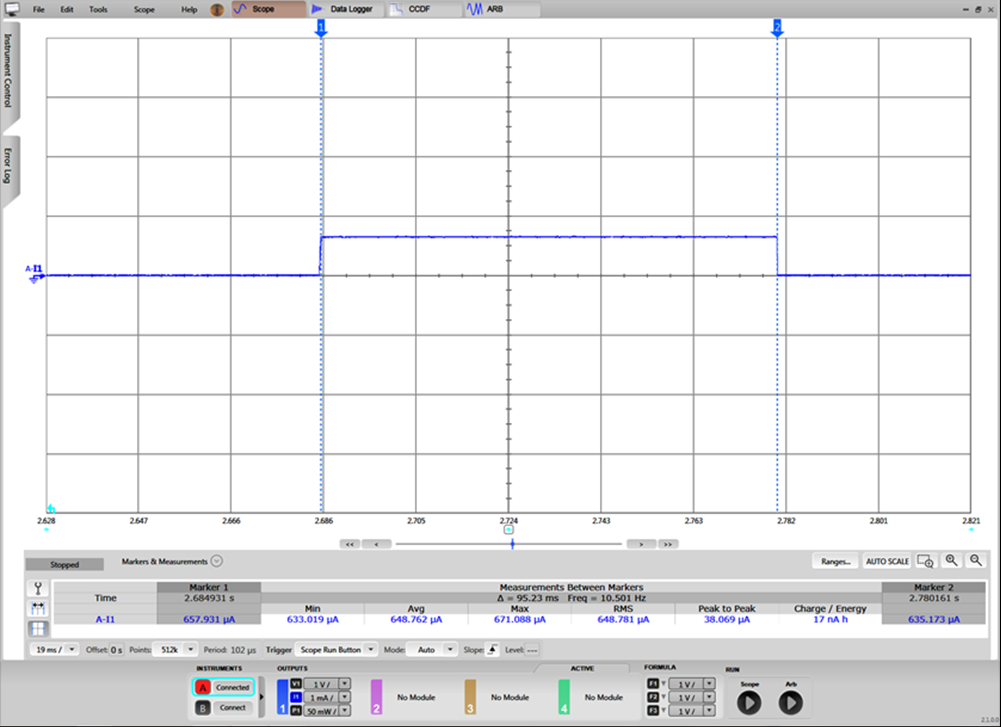Expand the Markers & Measurements chevron

(217, 562)
